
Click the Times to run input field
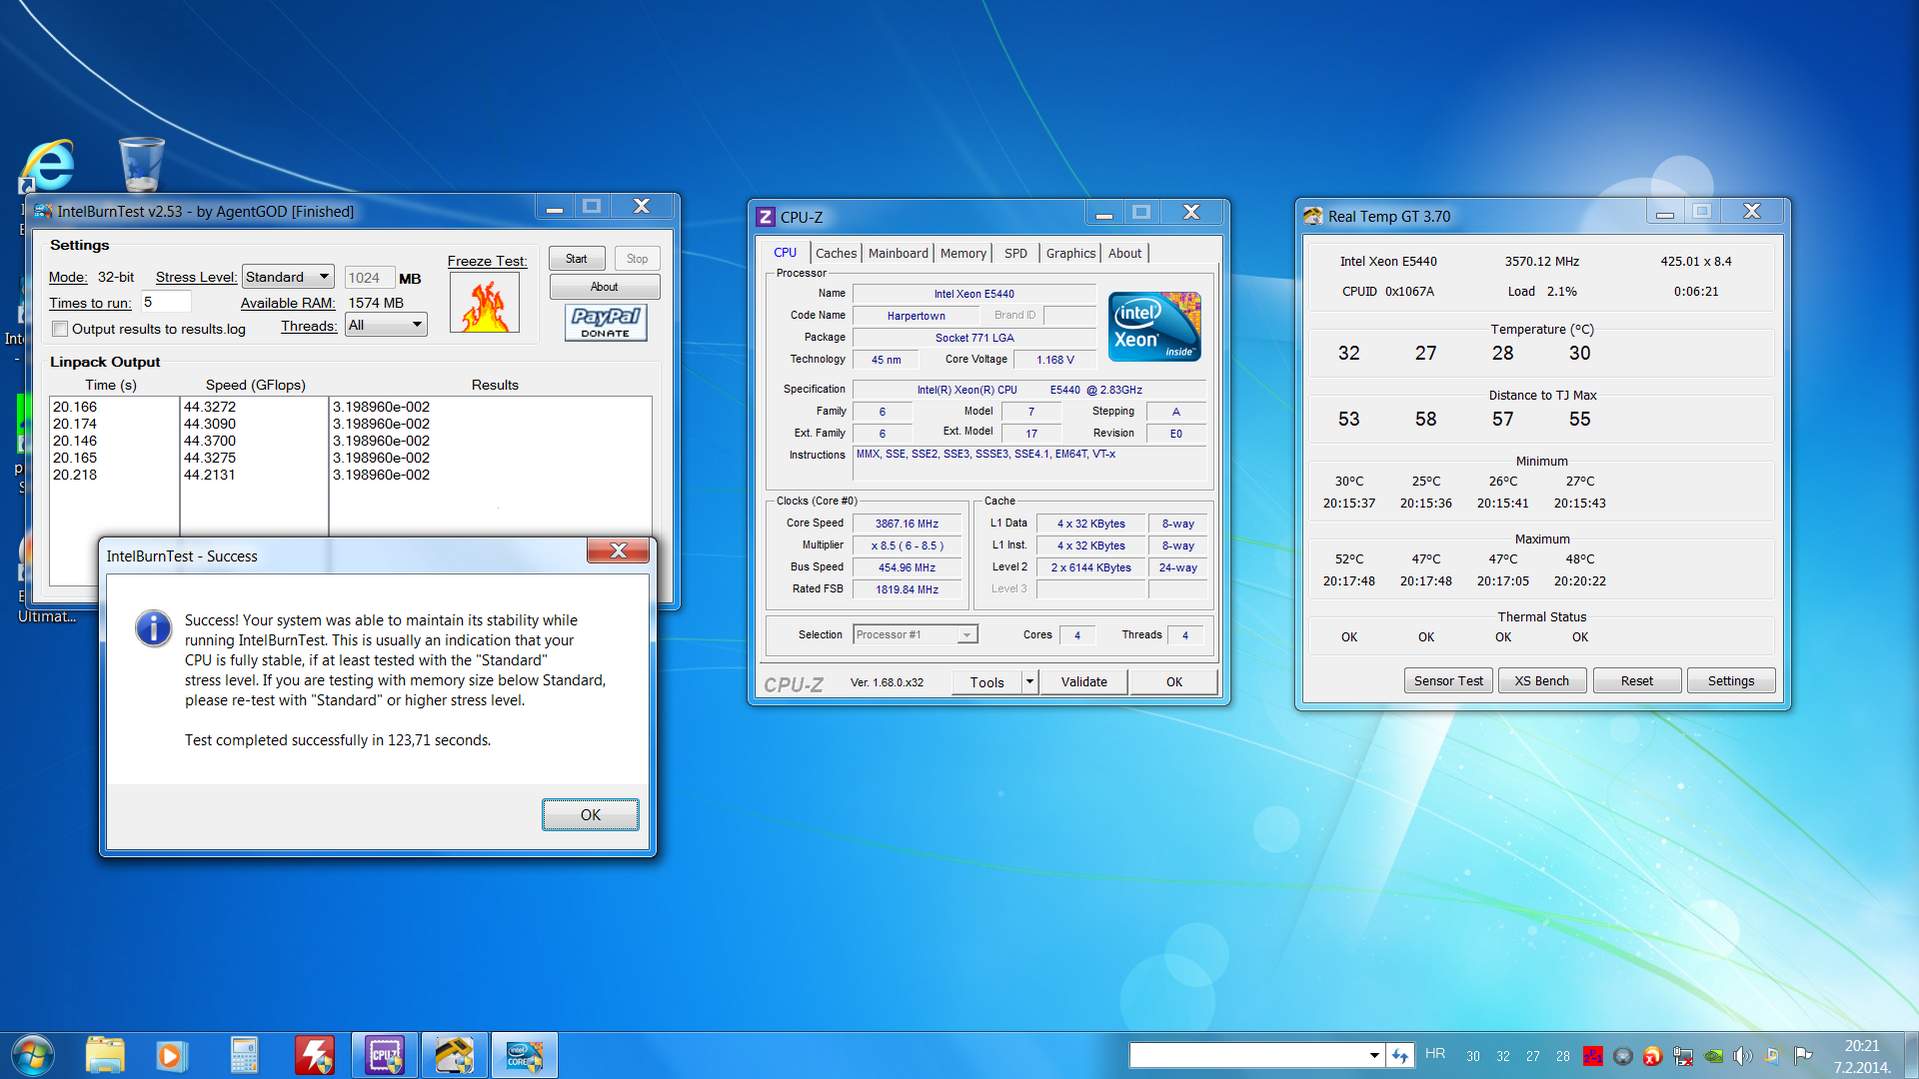tap(165, 302)
